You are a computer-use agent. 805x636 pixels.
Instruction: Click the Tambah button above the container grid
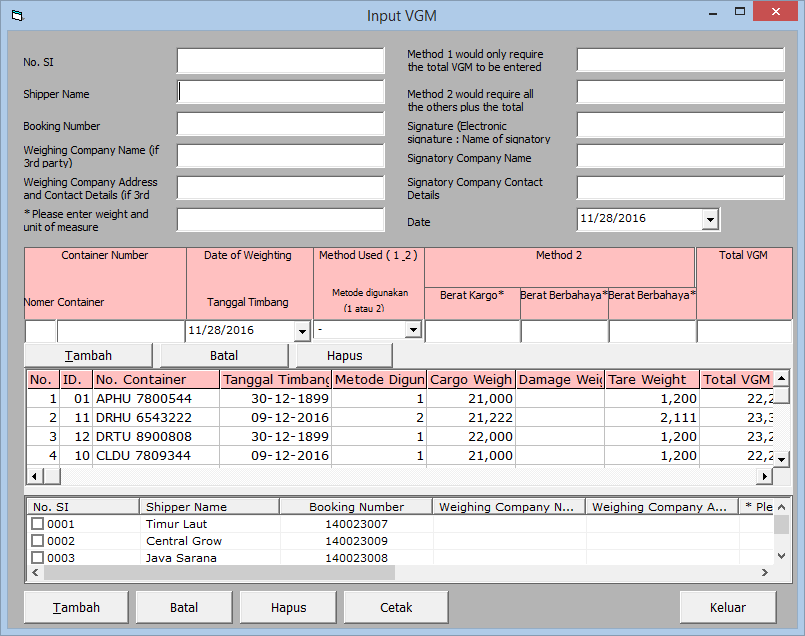[88, 354]
